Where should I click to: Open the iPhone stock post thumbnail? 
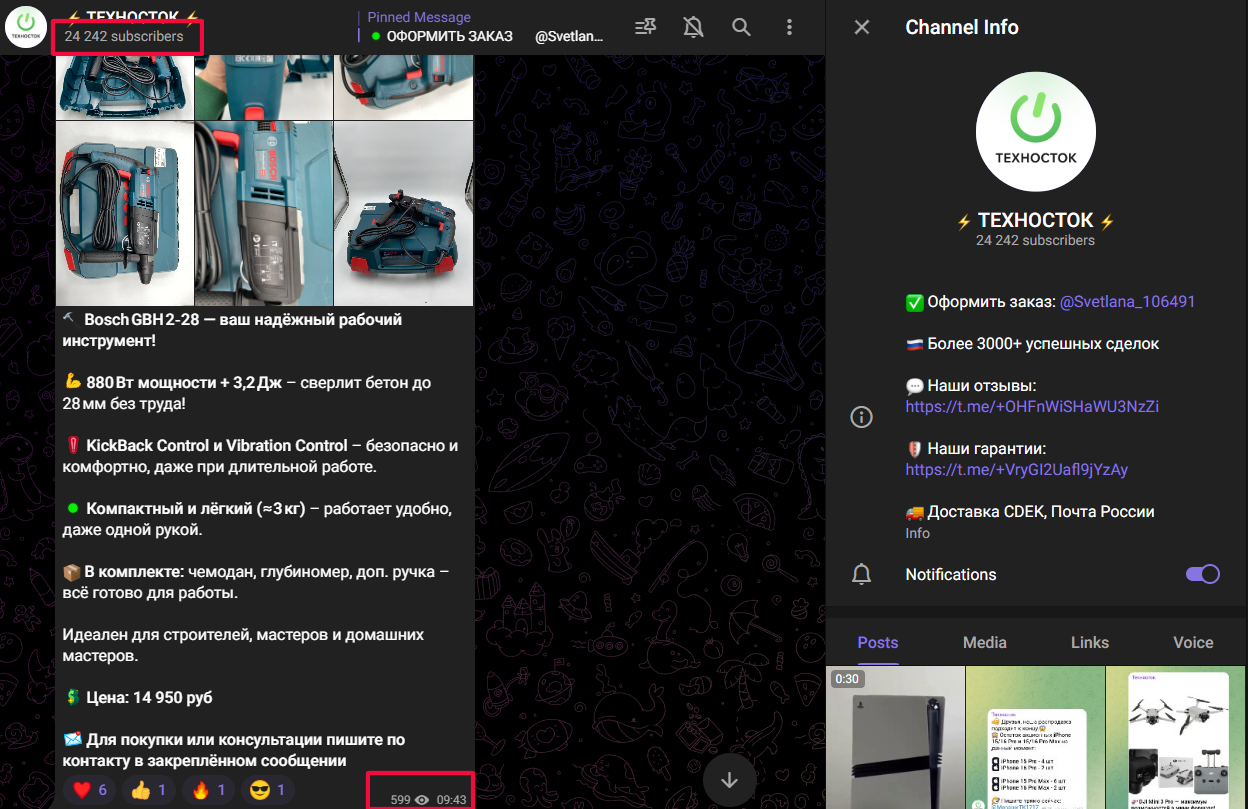pyautogui.click(x=1035, y=737)
